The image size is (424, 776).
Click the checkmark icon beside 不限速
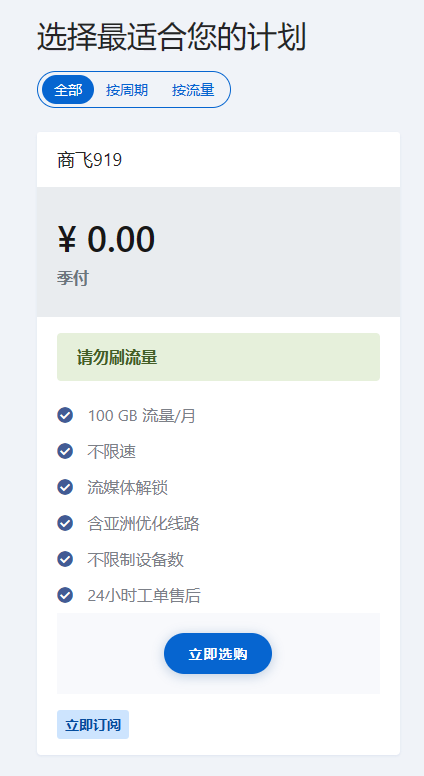[65, 451]
